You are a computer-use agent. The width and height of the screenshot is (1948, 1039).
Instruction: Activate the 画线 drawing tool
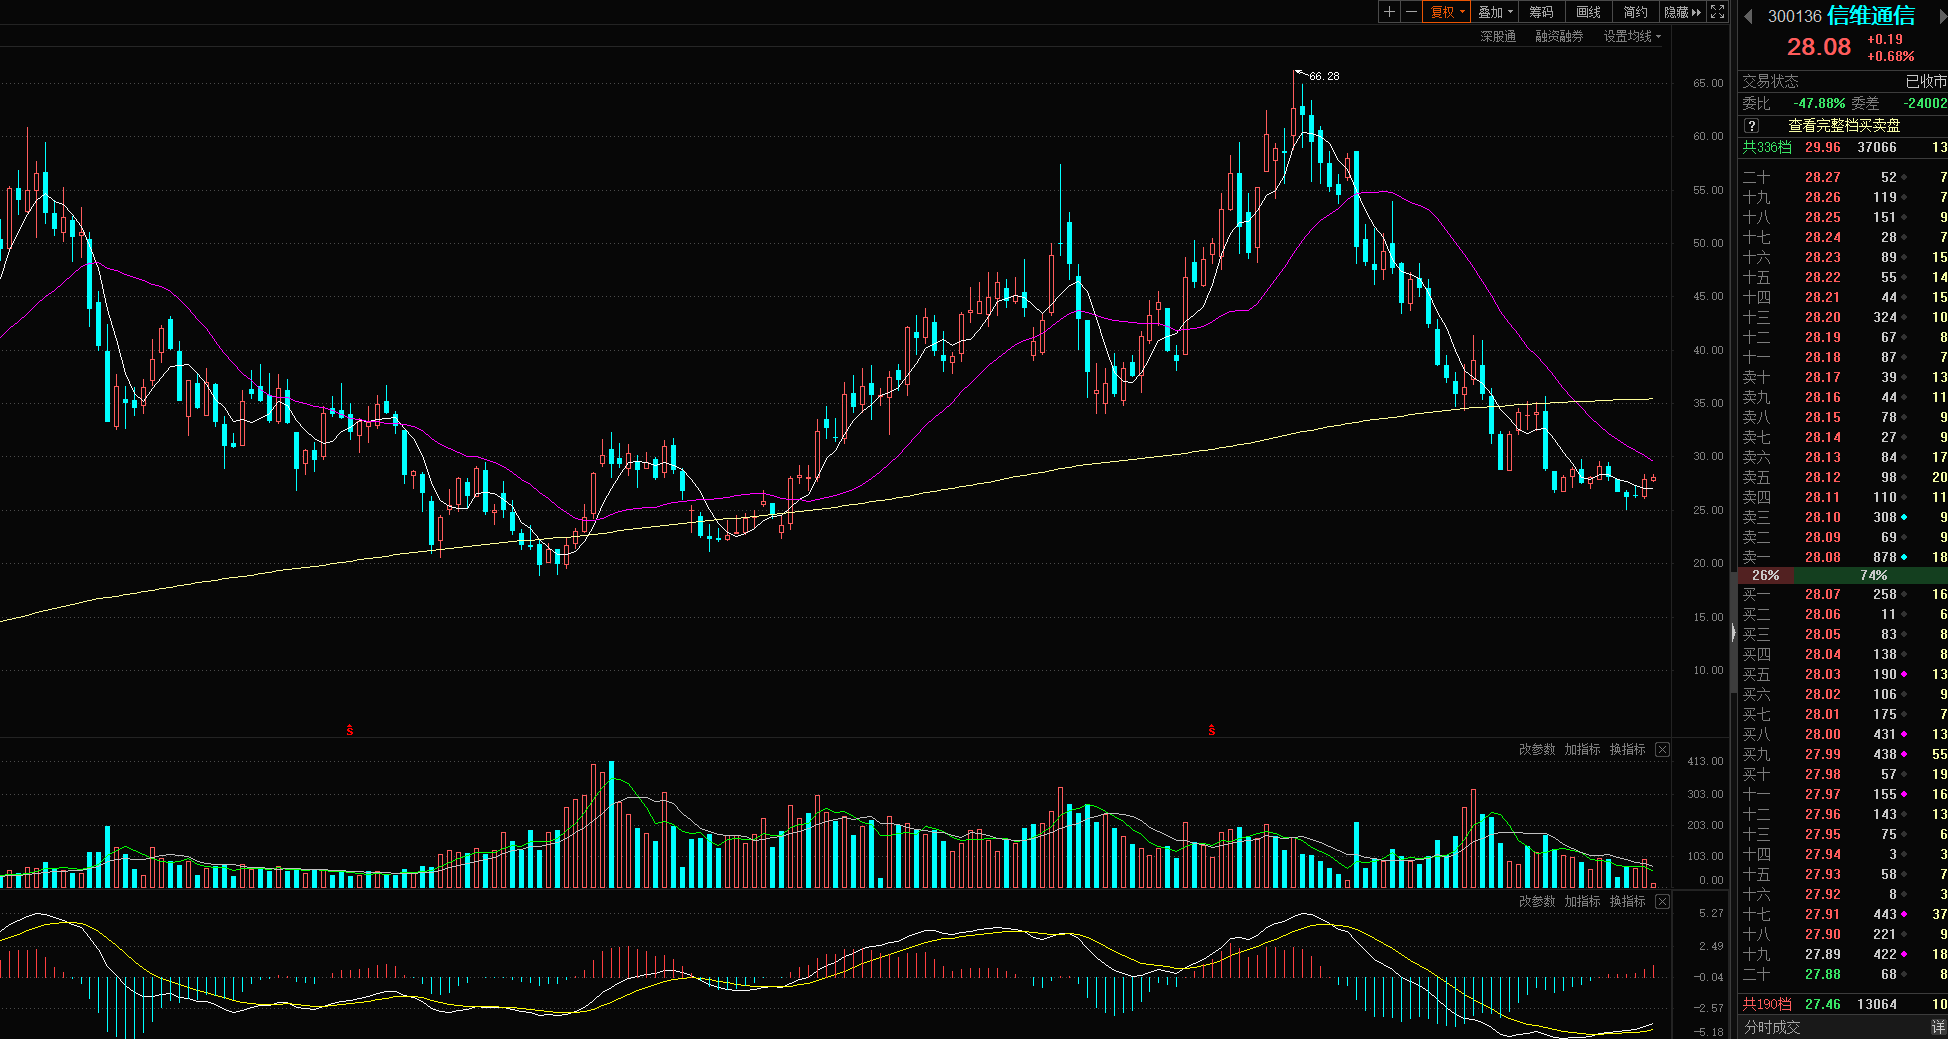pos(1588,12)
